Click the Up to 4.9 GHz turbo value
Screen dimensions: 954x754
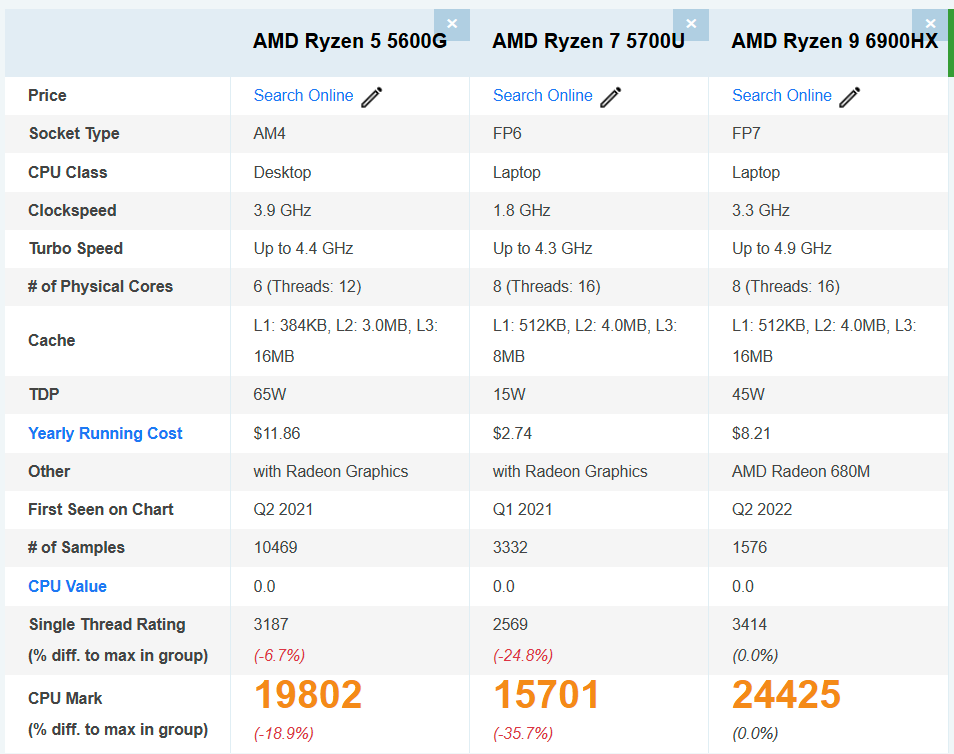click(x=781, y=248)
